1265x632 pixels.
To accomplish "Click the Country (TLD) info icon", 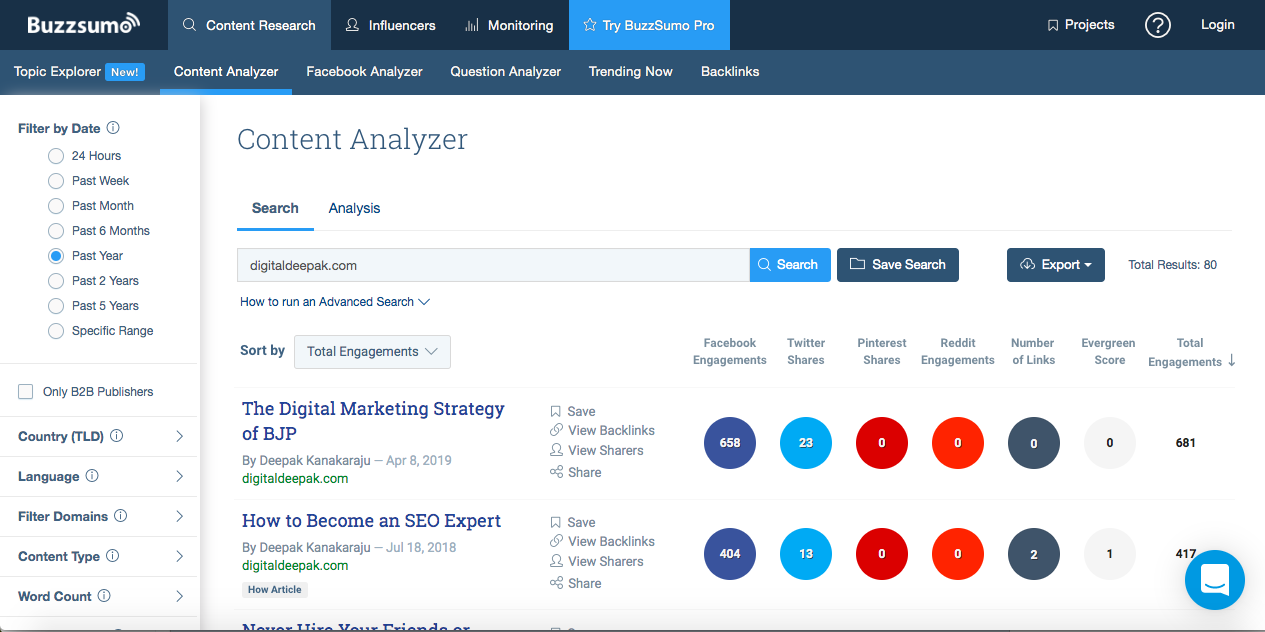I will pyautogui.click(x=116, y=436).
